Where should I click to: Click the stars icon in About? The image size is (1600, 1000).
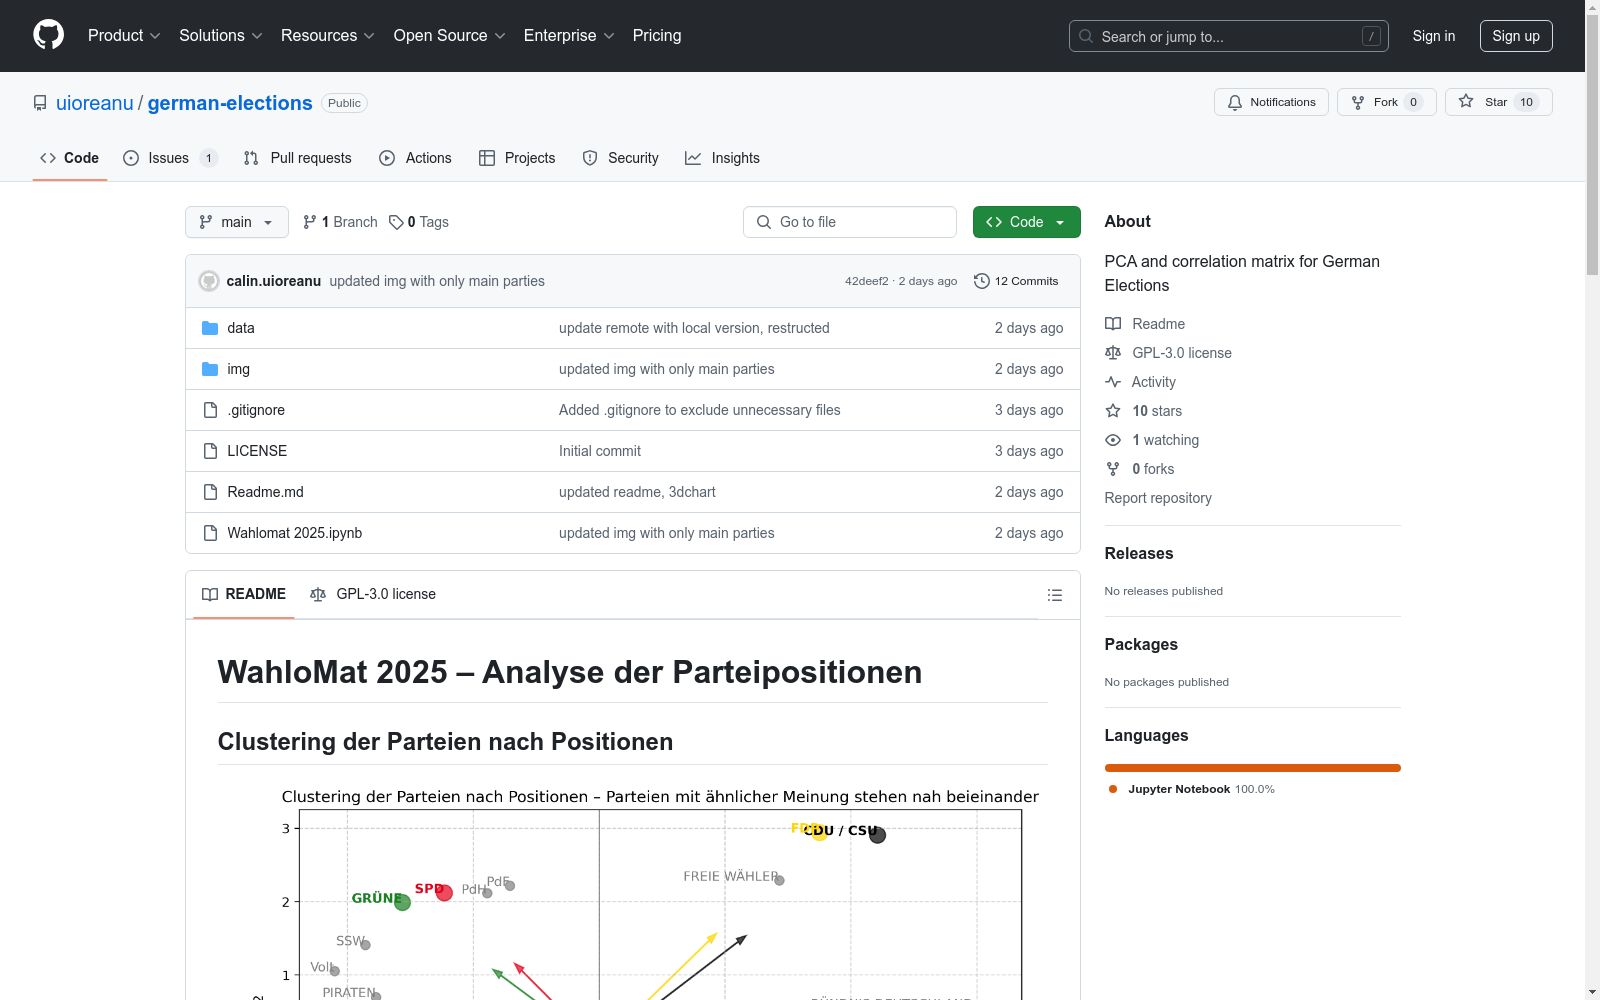(1113, 411)
